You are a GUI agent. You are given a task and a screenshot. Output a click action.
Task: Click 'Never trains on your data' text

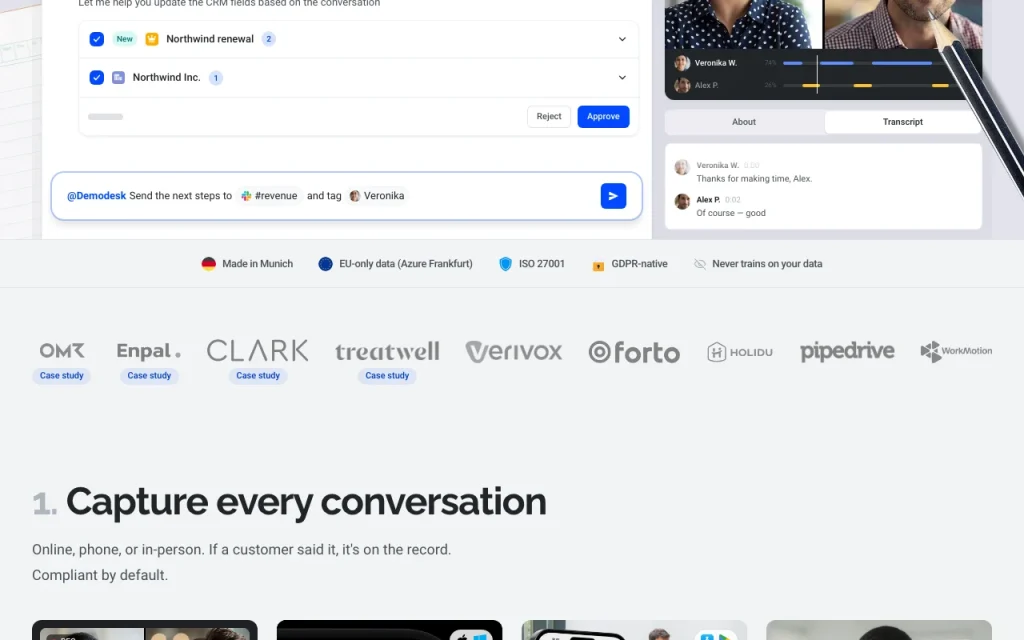(767, 264)
